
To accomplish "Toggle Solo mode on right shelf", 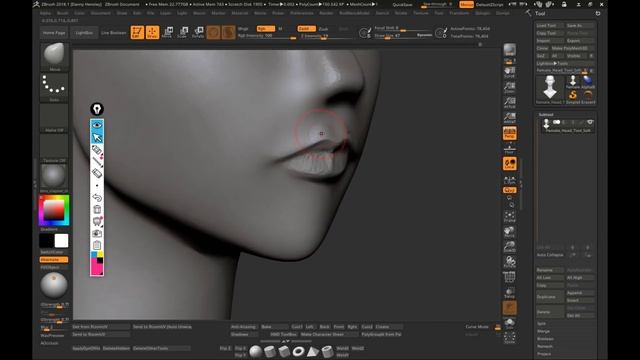I will [509, 324].
